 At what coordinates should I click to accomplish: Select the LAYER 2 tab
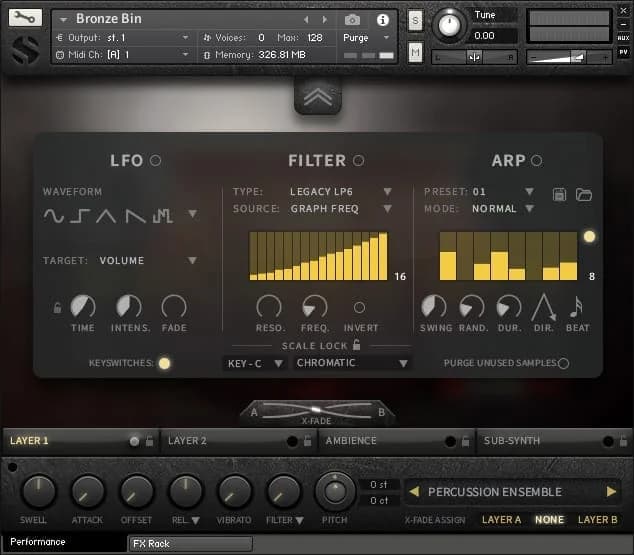pos(188,440)
